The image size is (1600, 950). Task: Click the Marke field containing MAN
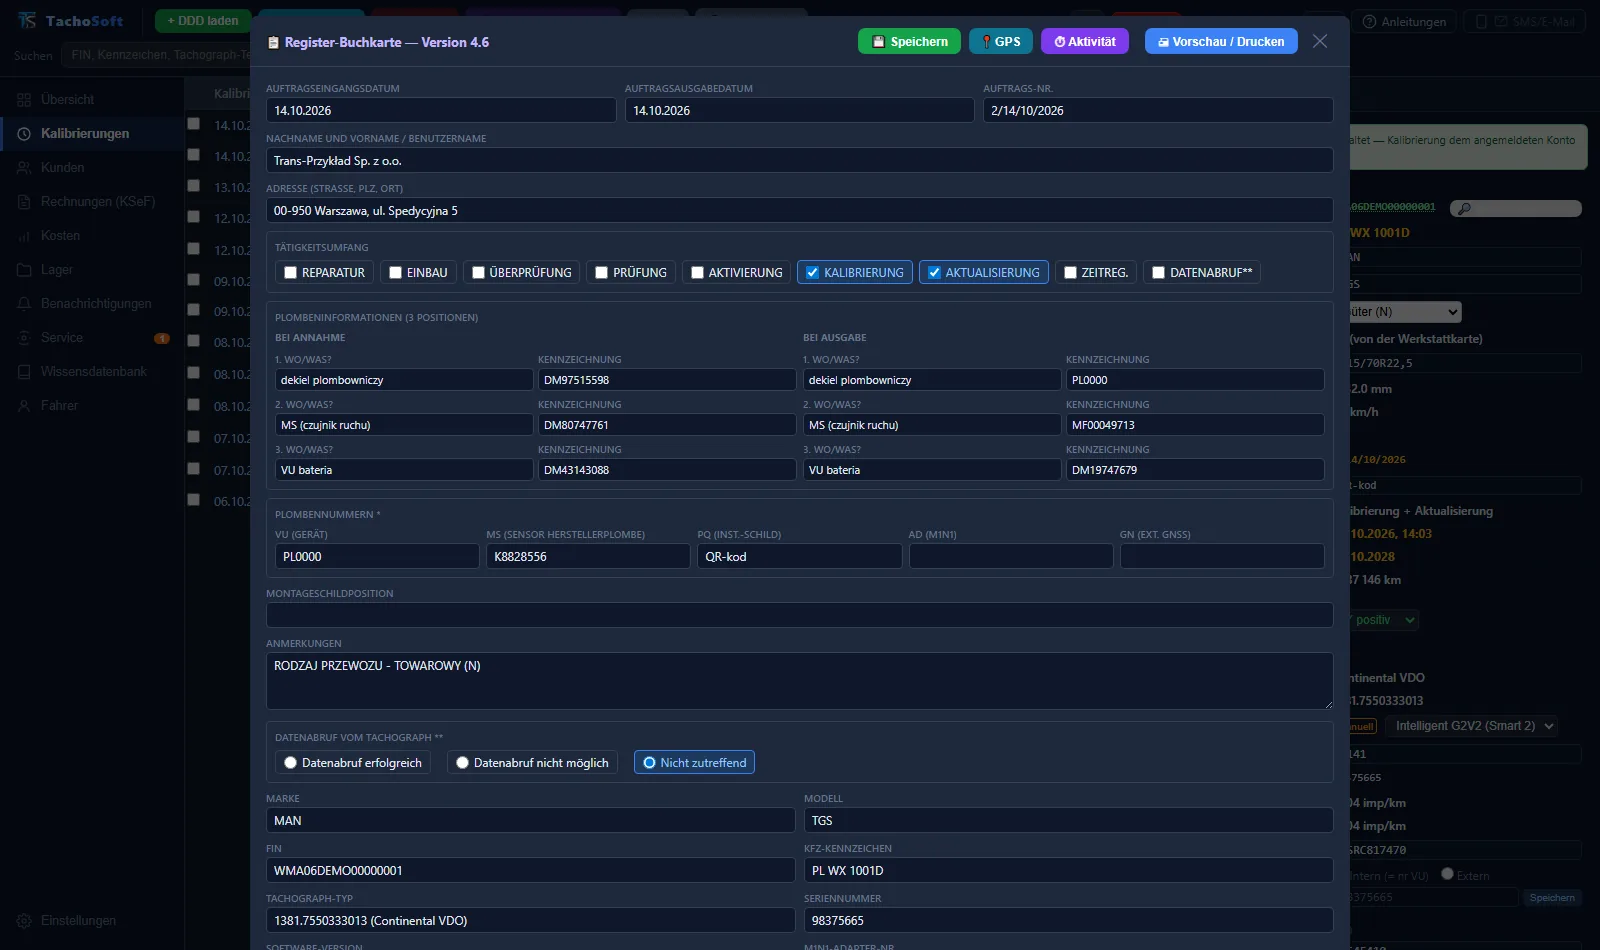pyautogui.click(x=530, y=820)
